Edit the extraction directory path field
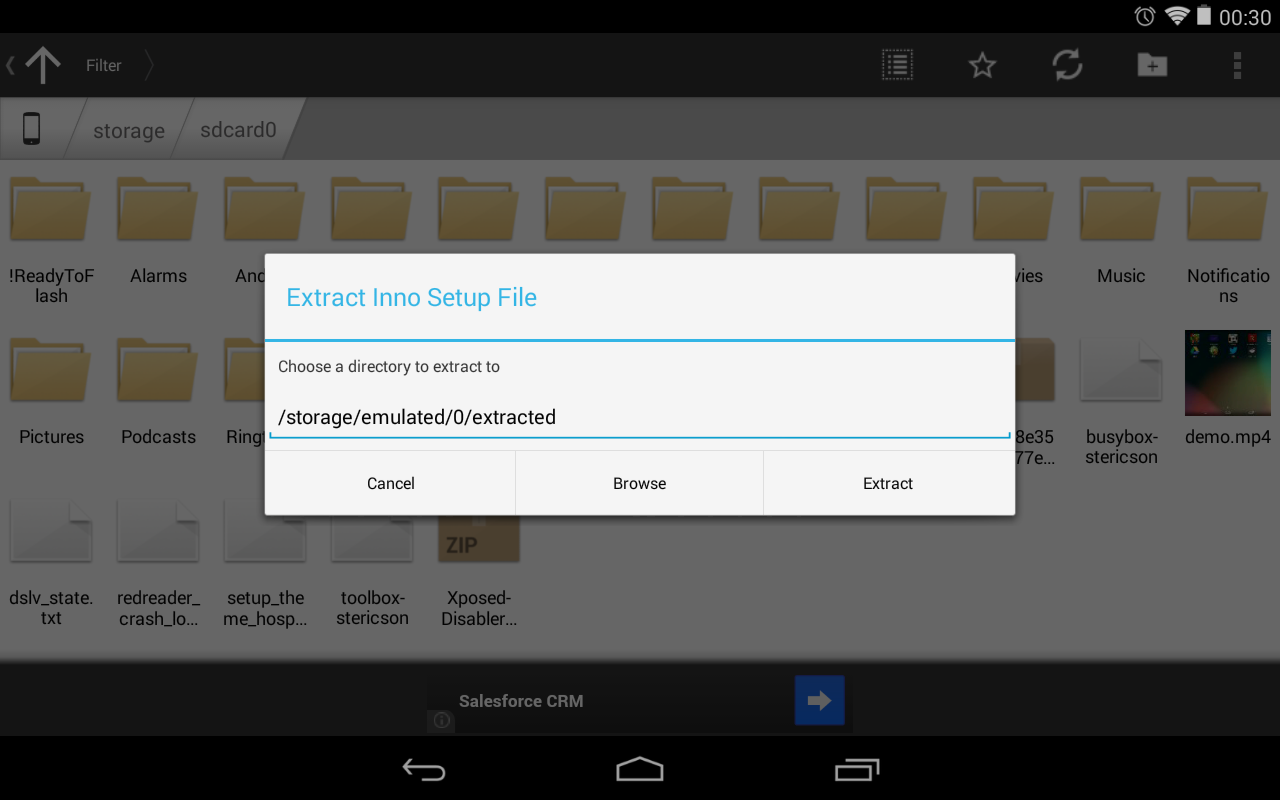 pos(640,417)
